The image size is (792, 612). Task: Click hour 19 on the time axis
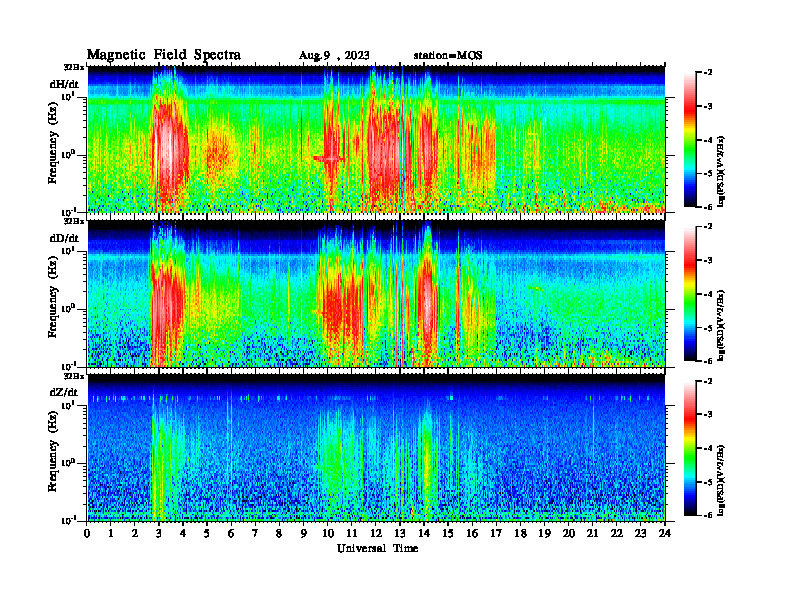pos(544,534)
